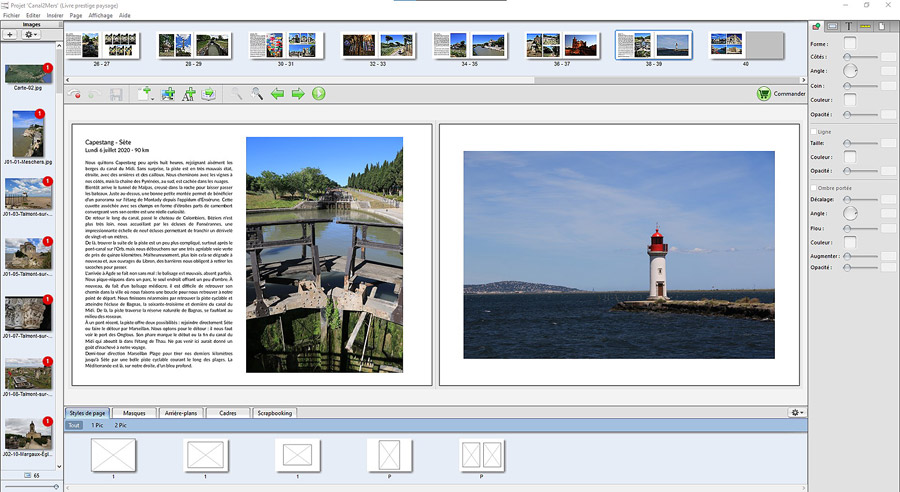Viewport: 900px width, 492px height.
Task: Filter page styles by 2 Pic
Action: coord(120,425)
